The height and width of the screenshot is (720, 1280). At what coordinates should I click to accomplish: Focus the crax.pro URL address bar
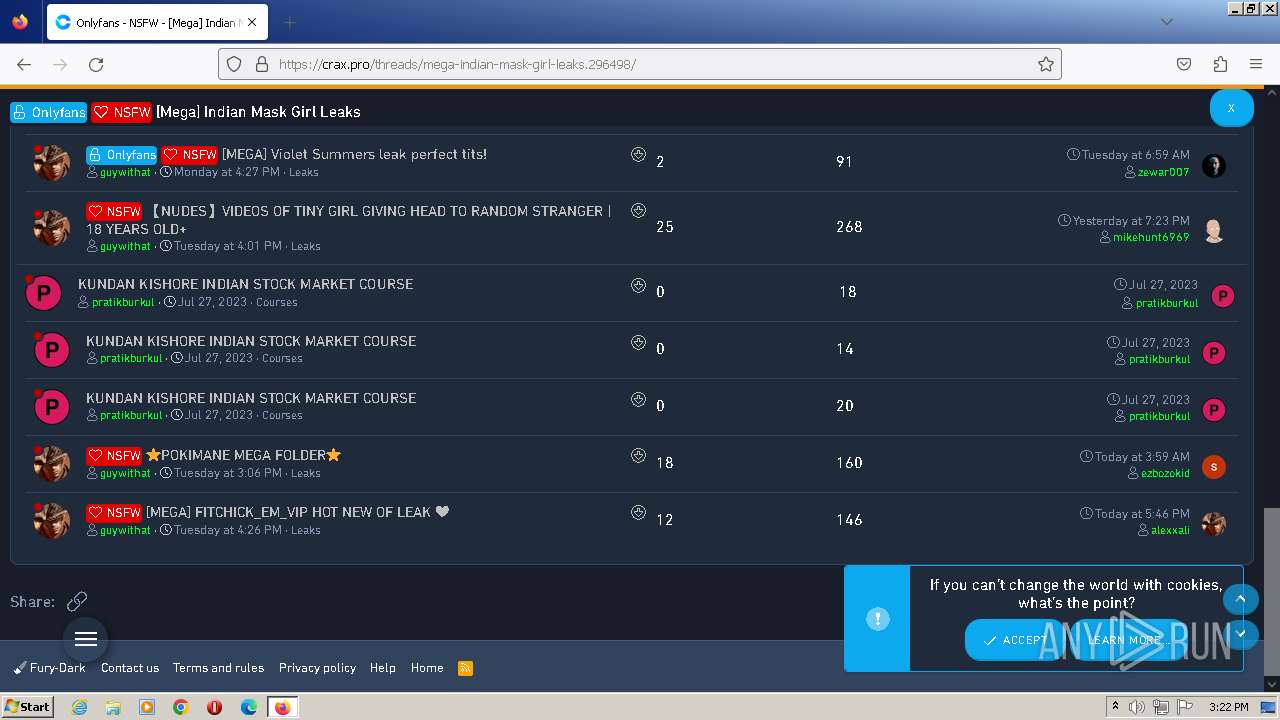640,64
